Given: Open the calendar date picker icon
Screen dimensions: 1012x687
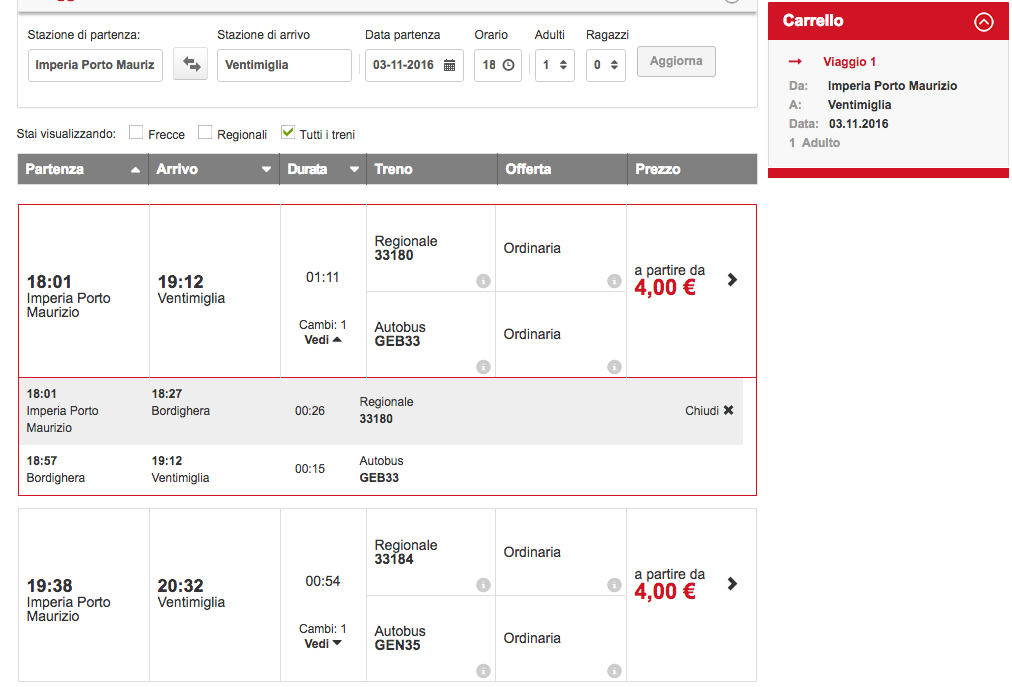Looking at the screenshot, I should 449,65.
